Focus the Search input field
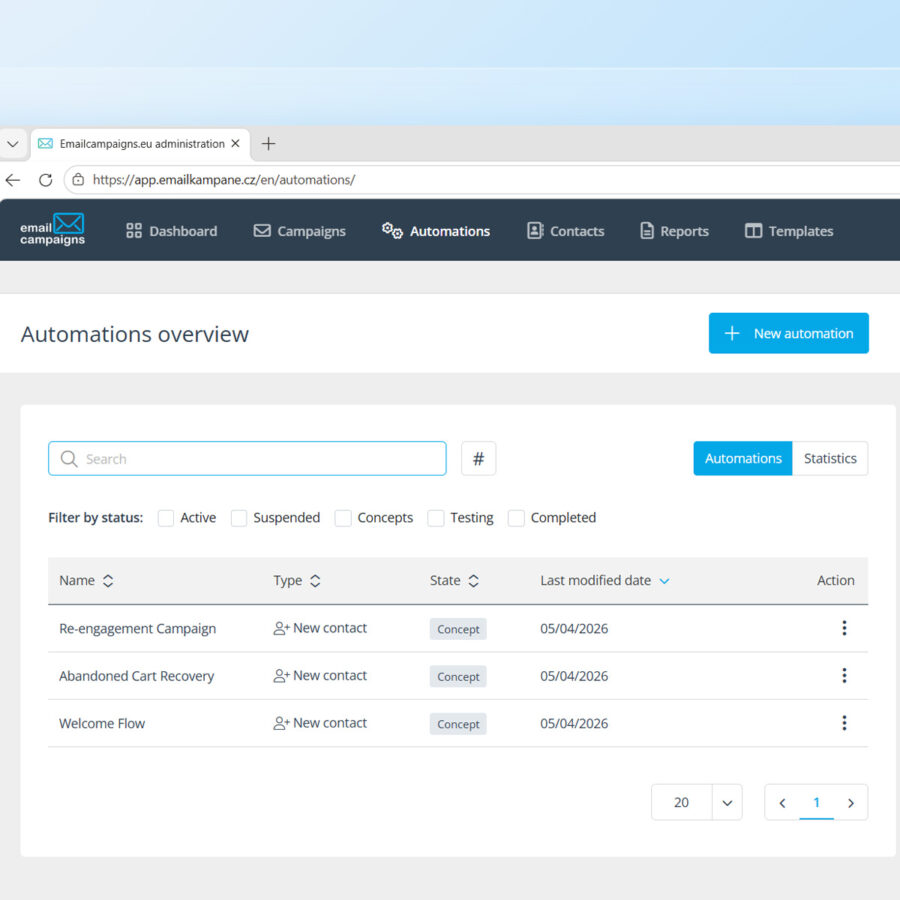Viewport: 900px width, 900px height. 247,458
